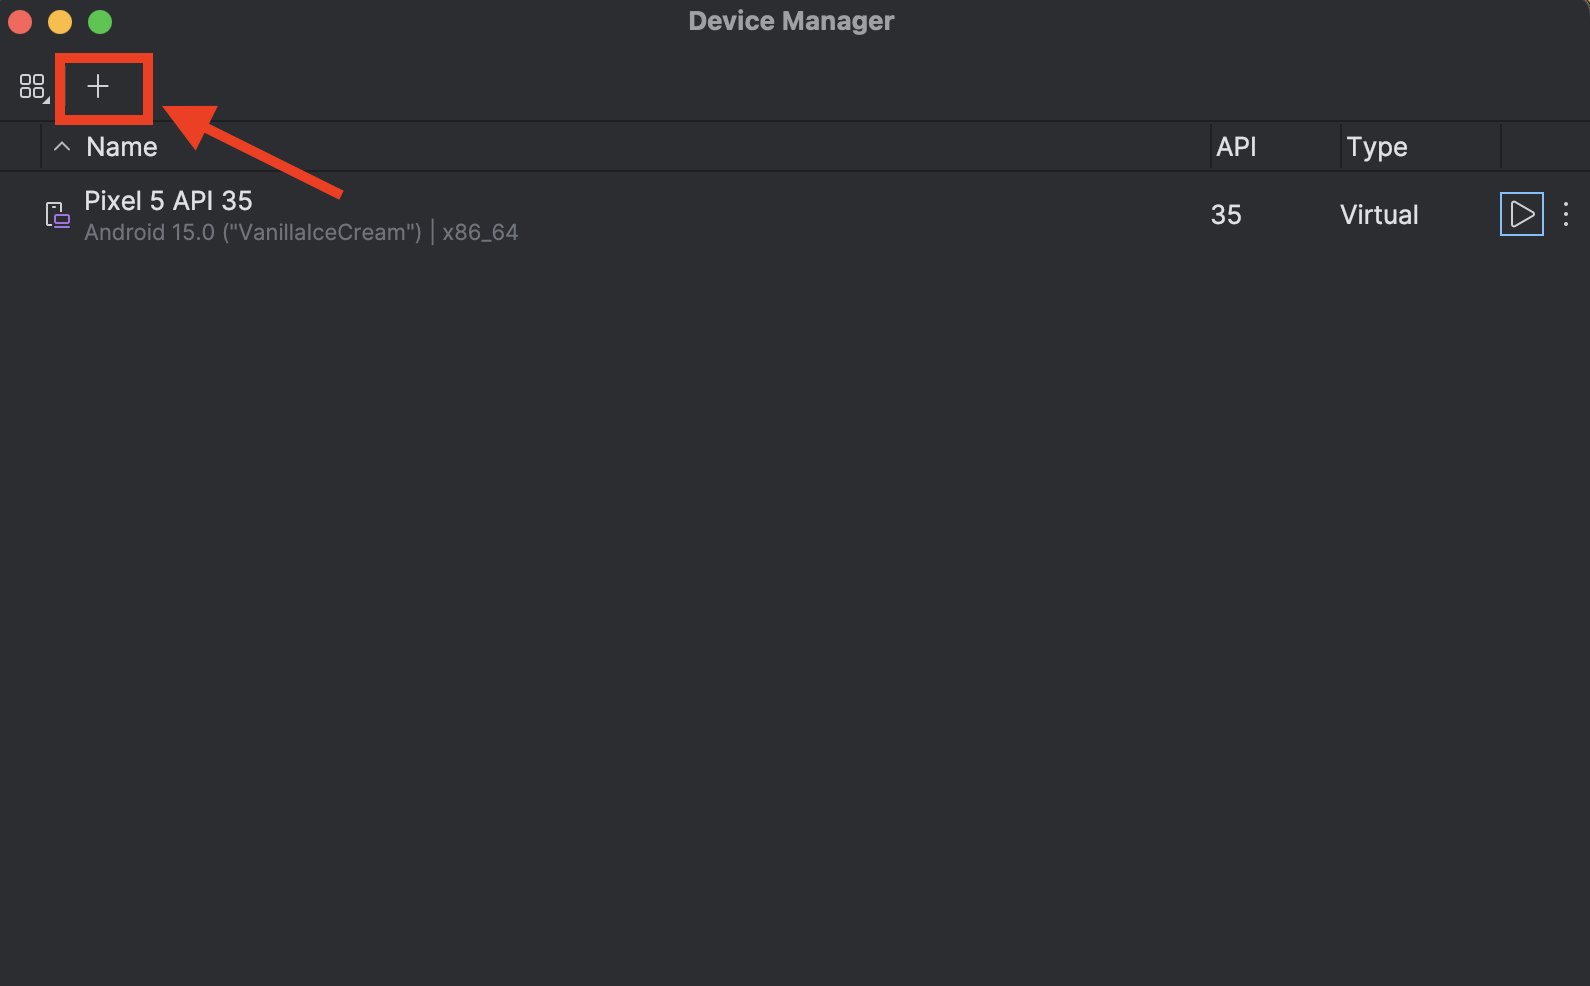Viewport: 1590px width, 986px height.
Task: Click the Android 15.0 VanillaIceCream subtitle text
Action: coord(253,232)
